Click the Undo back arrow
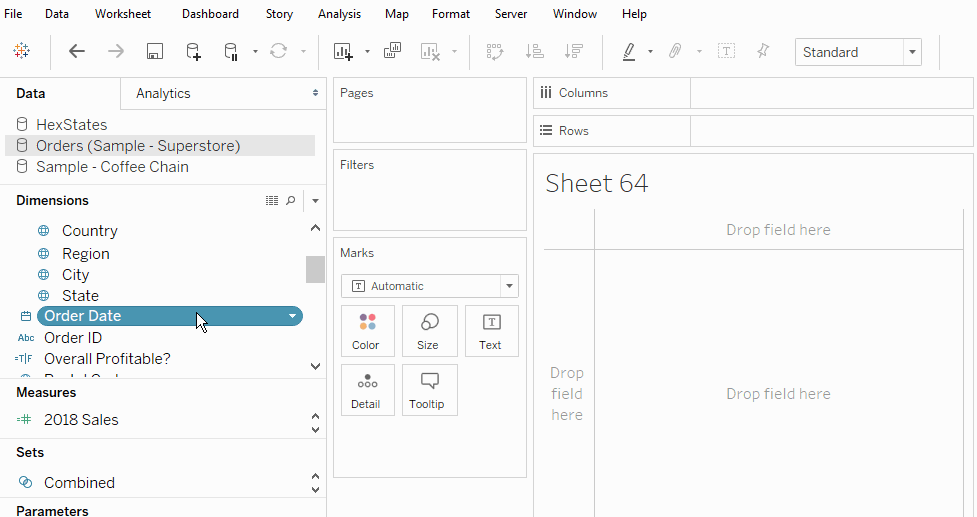Viewport: 977px width, 517px height. [x=77, y=51]
